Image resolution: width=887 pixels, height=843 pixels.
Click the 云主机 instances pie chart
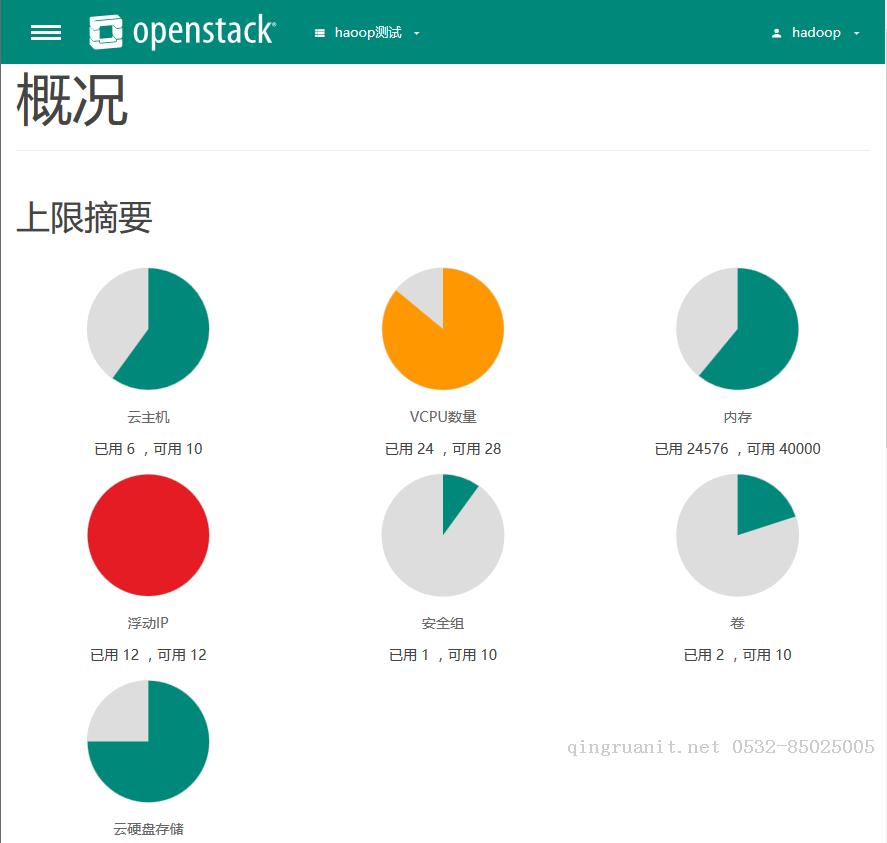click(x=148, y=328)
